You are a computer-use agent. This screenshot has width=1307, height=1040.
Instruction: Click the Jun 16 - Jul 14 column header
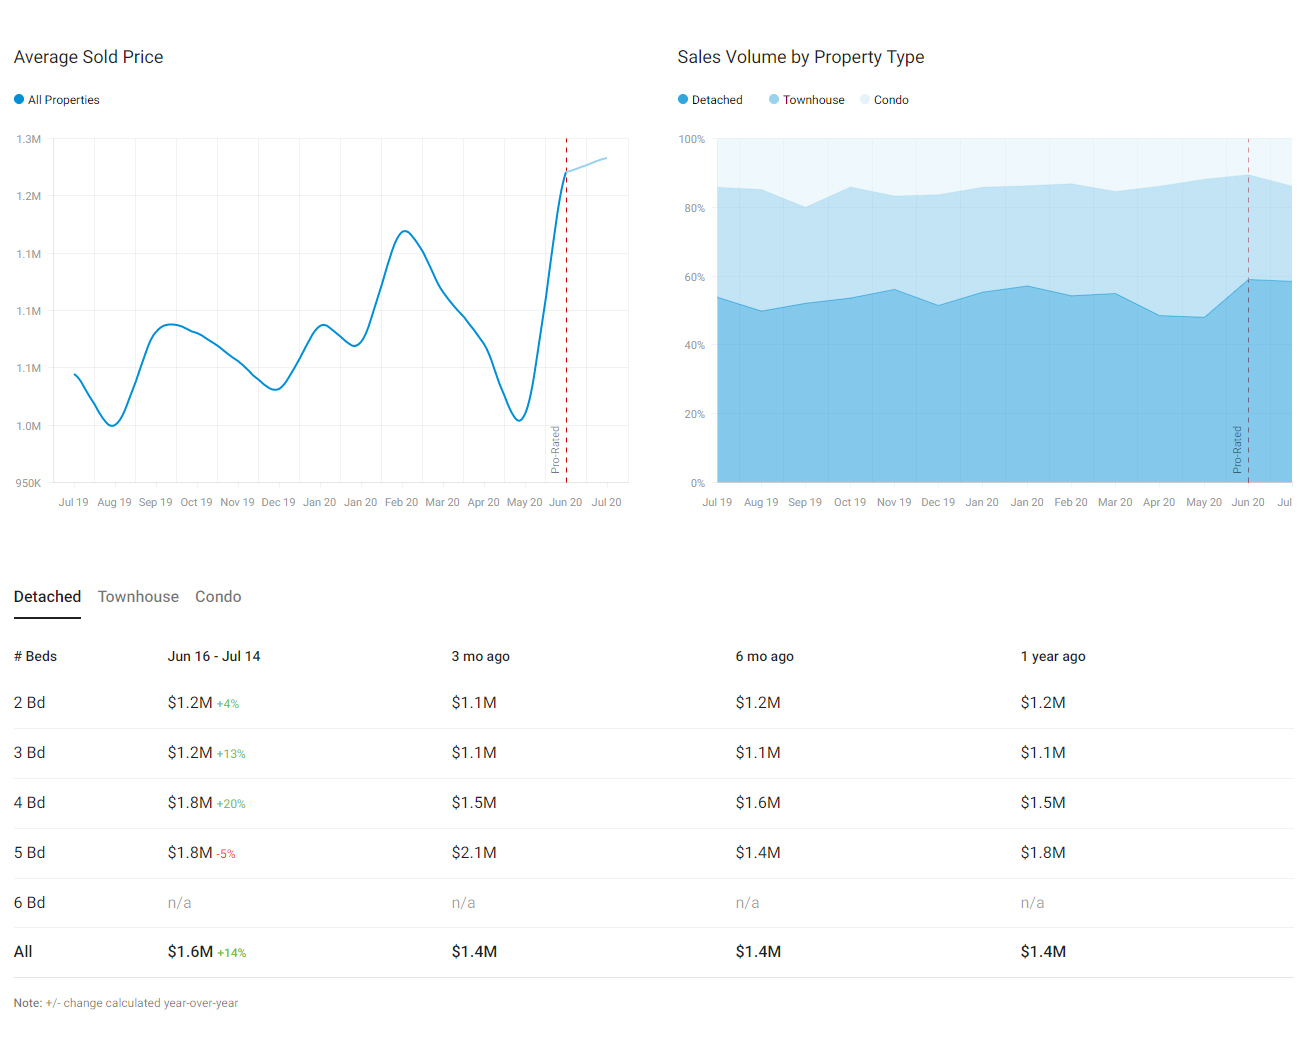214,656
